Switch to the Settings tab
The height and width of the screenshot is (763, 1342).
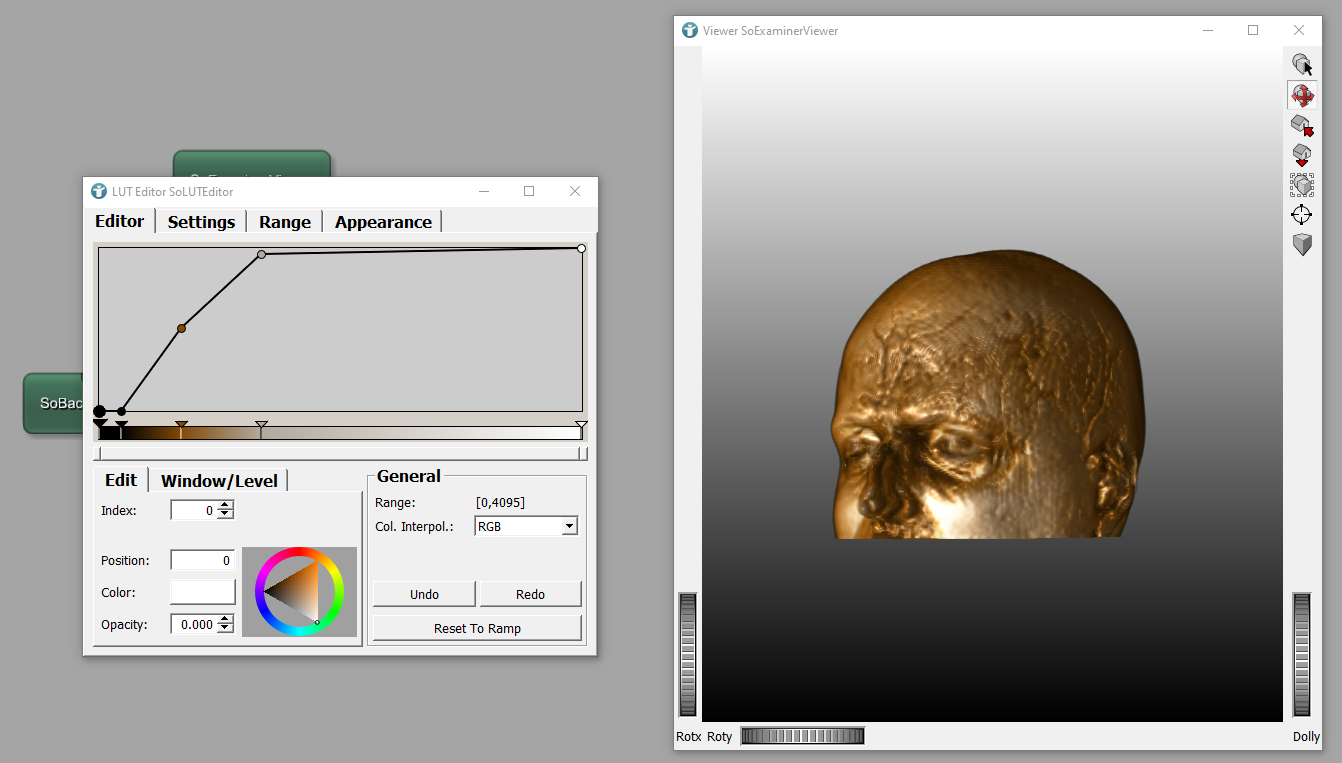pyautogui.click(x=201, y=222)
